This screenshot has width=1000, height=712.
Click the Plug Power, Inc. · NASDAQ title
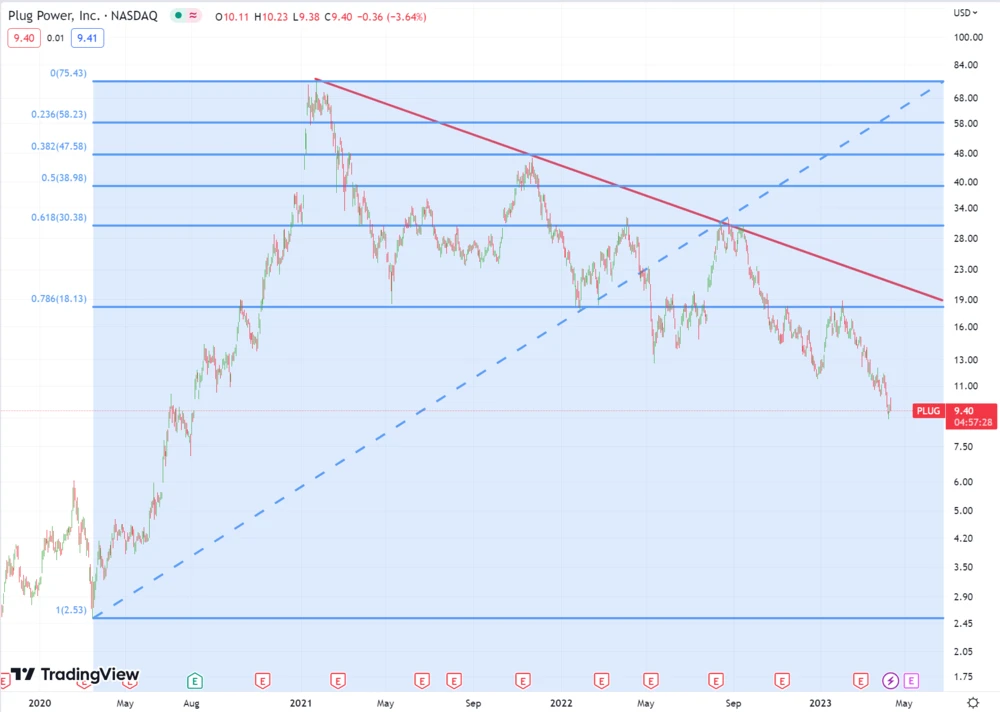click(83, 16)
